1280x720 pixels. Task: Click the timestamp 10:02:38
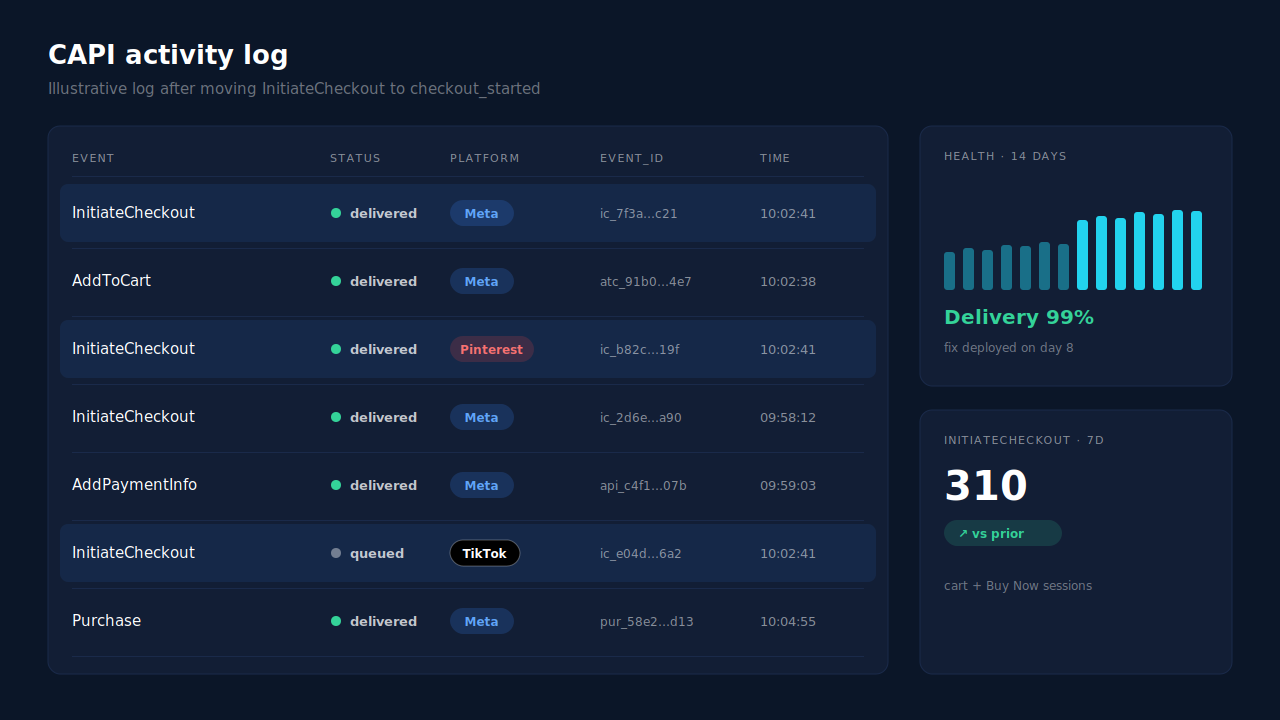pyautogui.click(x=788, y=281)
